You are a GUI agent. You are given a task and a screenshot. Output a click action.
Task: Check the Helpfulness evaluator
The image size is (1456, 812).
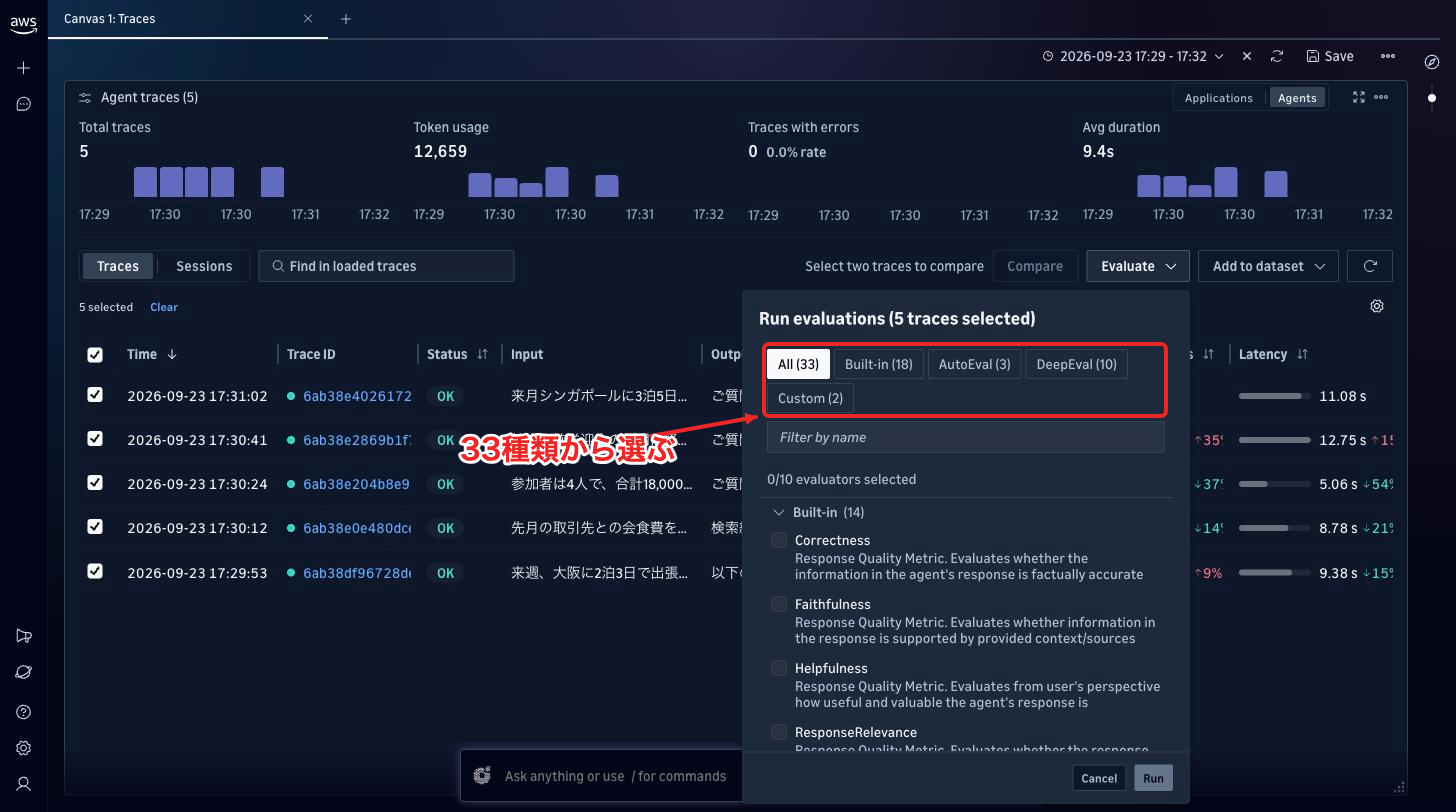pyautogui.click(x=779, y=668)
